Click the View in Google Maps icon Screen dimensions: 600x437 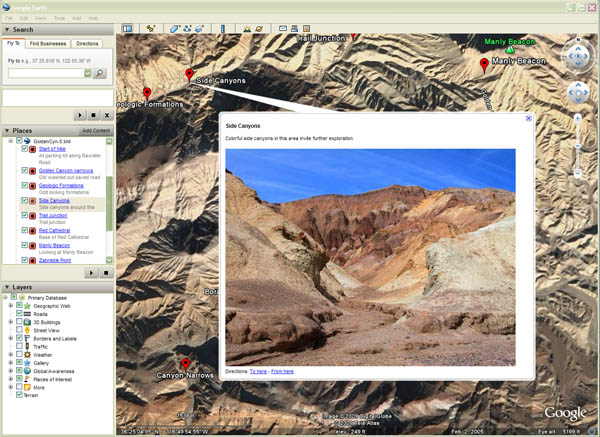click(307, 29)
